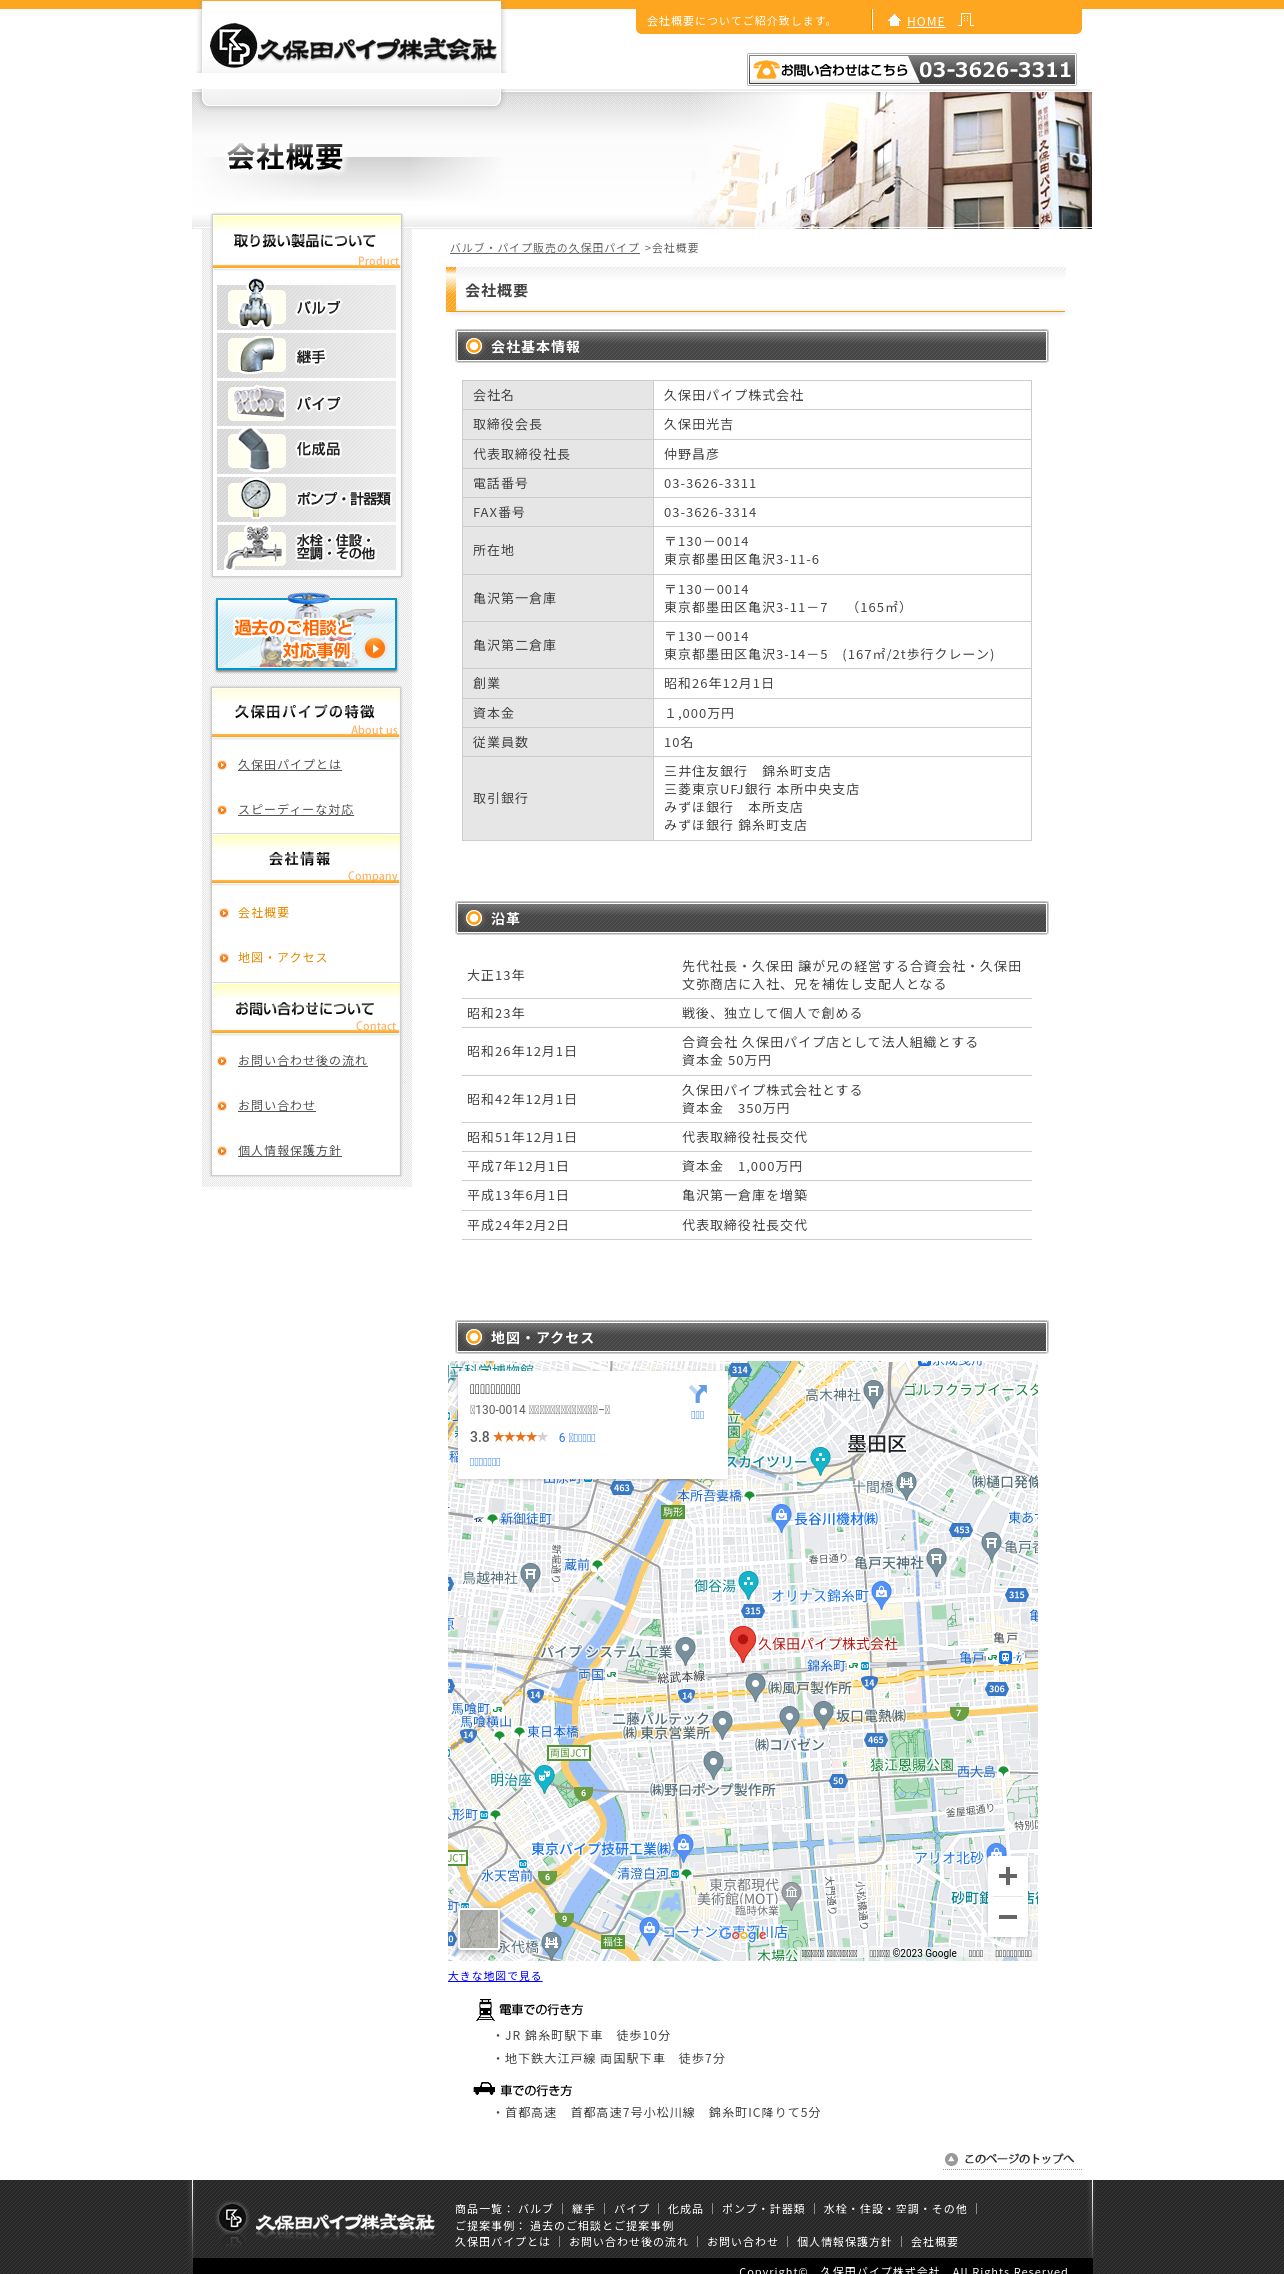Open footer 化成品 link
Screen dimensions: 1284x2274
(686, 2209)
